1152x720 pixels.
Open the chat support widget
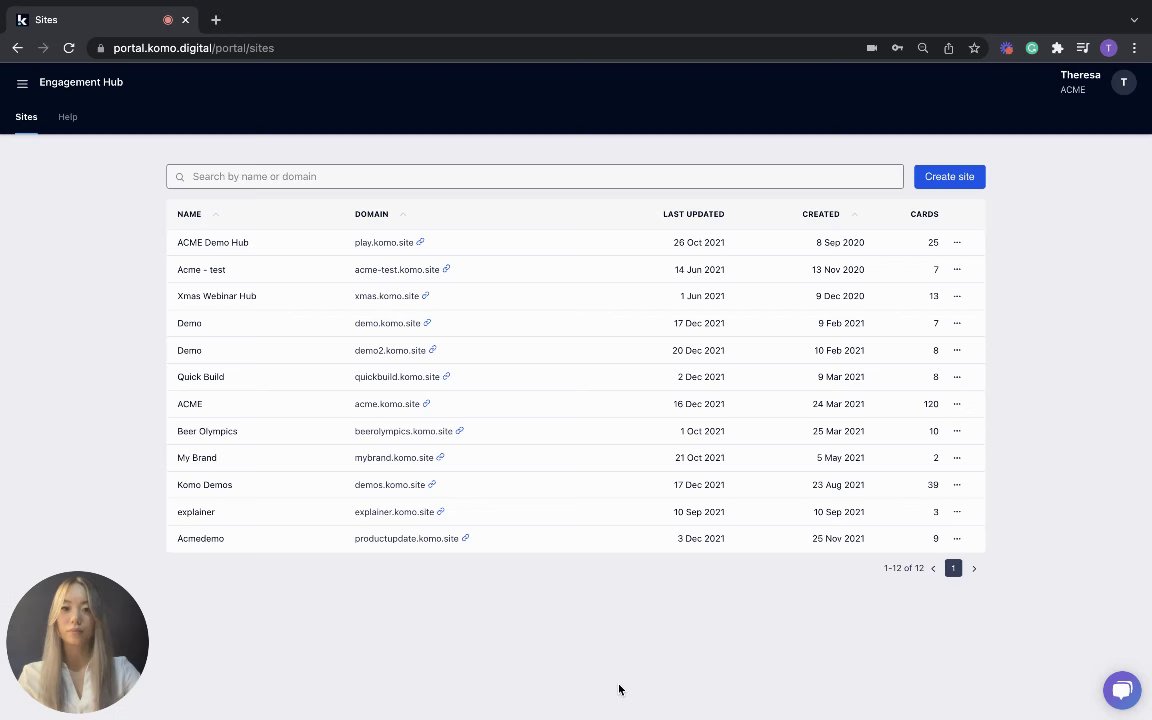[x=1122, y=690]
